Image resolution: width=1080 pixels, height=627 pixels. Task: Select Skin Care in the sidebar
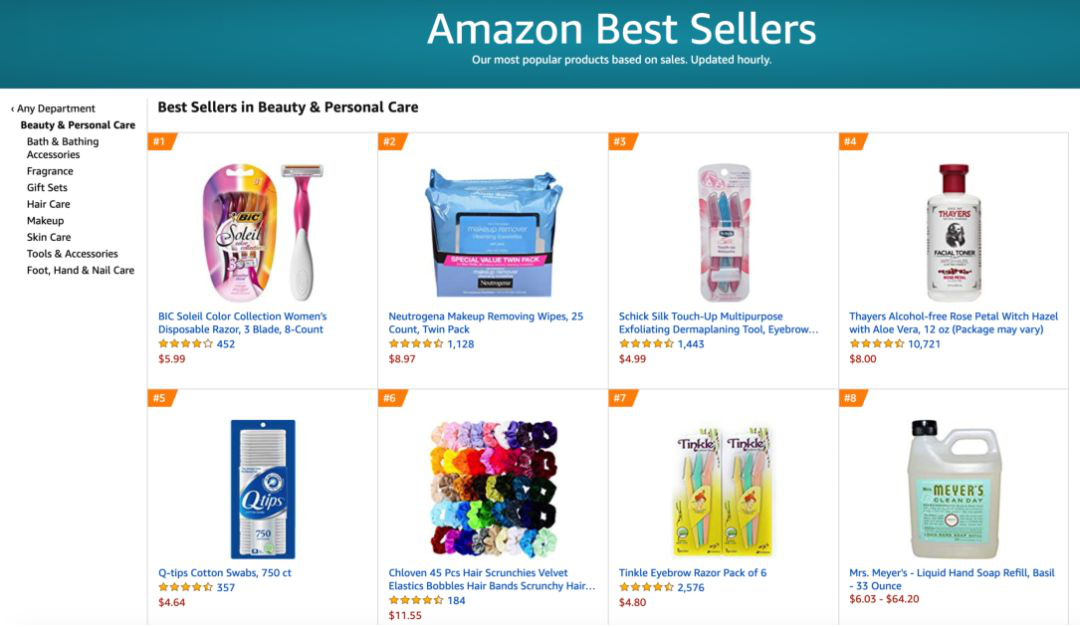[x=49, y=237]
